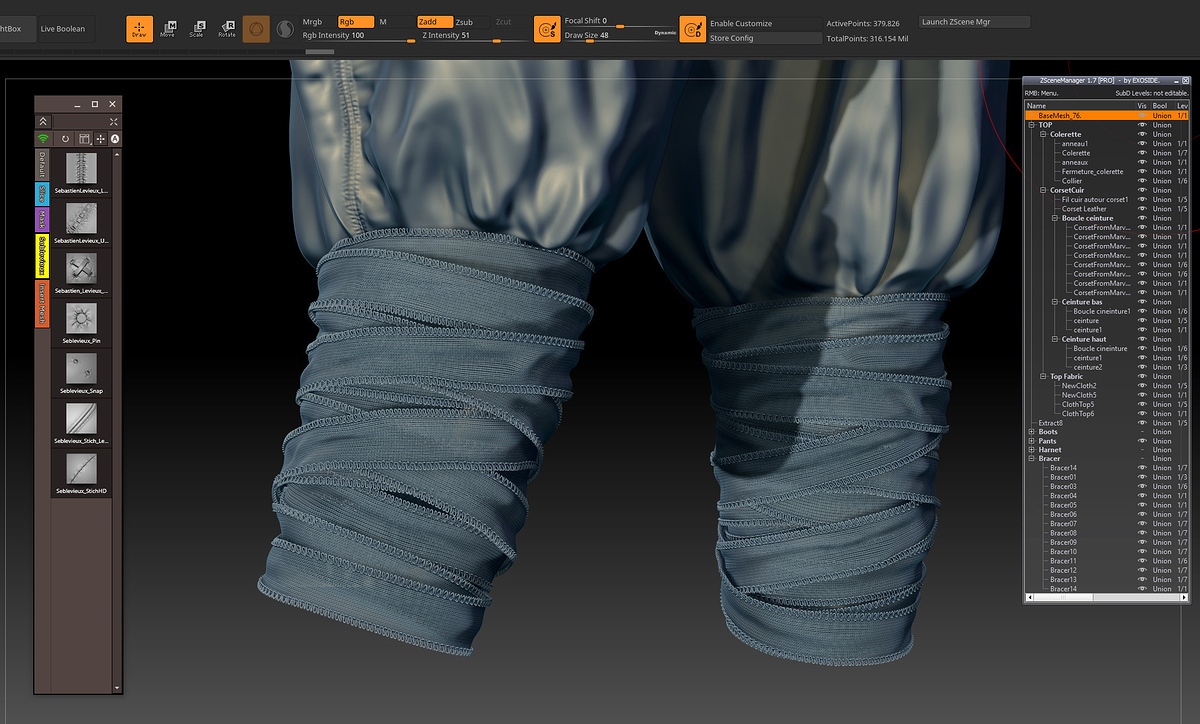
Task: Select the Seblevieux_Snap brush thumbnail
Action: (x=81, y=368)
